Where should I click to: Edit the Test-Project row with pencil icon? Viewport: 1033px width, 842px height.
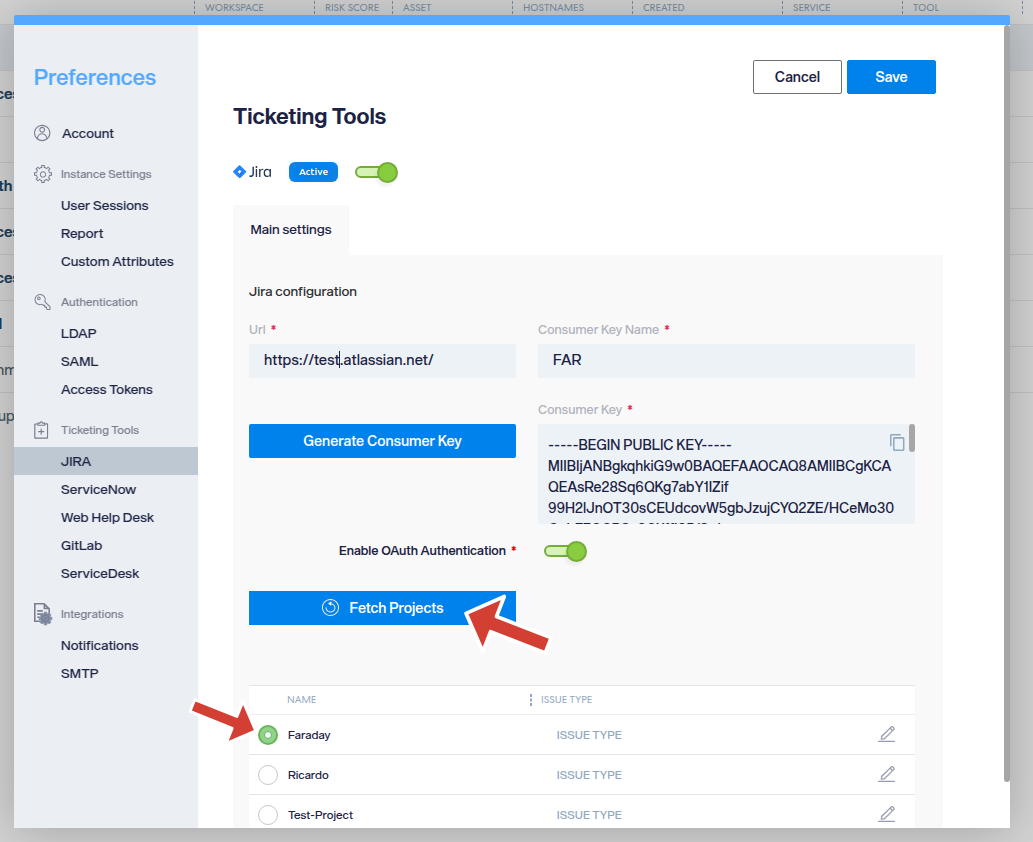tap(887, 814)
